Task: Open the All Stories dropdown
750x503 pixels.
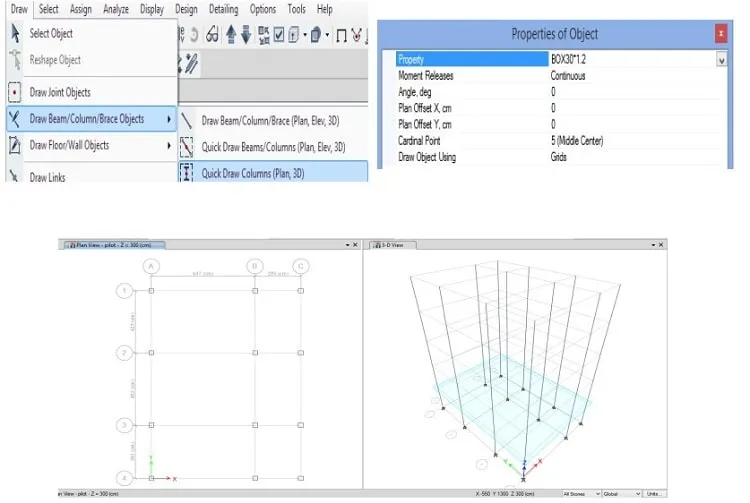Action: tap(581, 493)
